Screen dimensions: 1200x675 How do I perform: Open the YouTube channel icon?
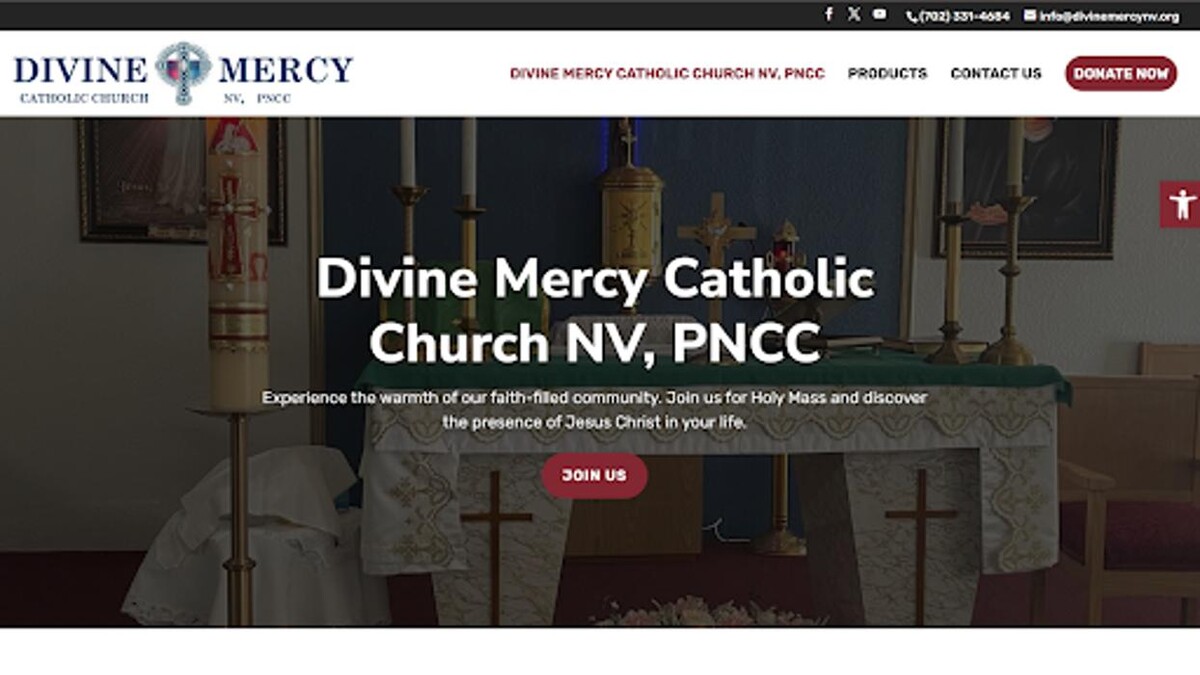[x=879, y=14]
